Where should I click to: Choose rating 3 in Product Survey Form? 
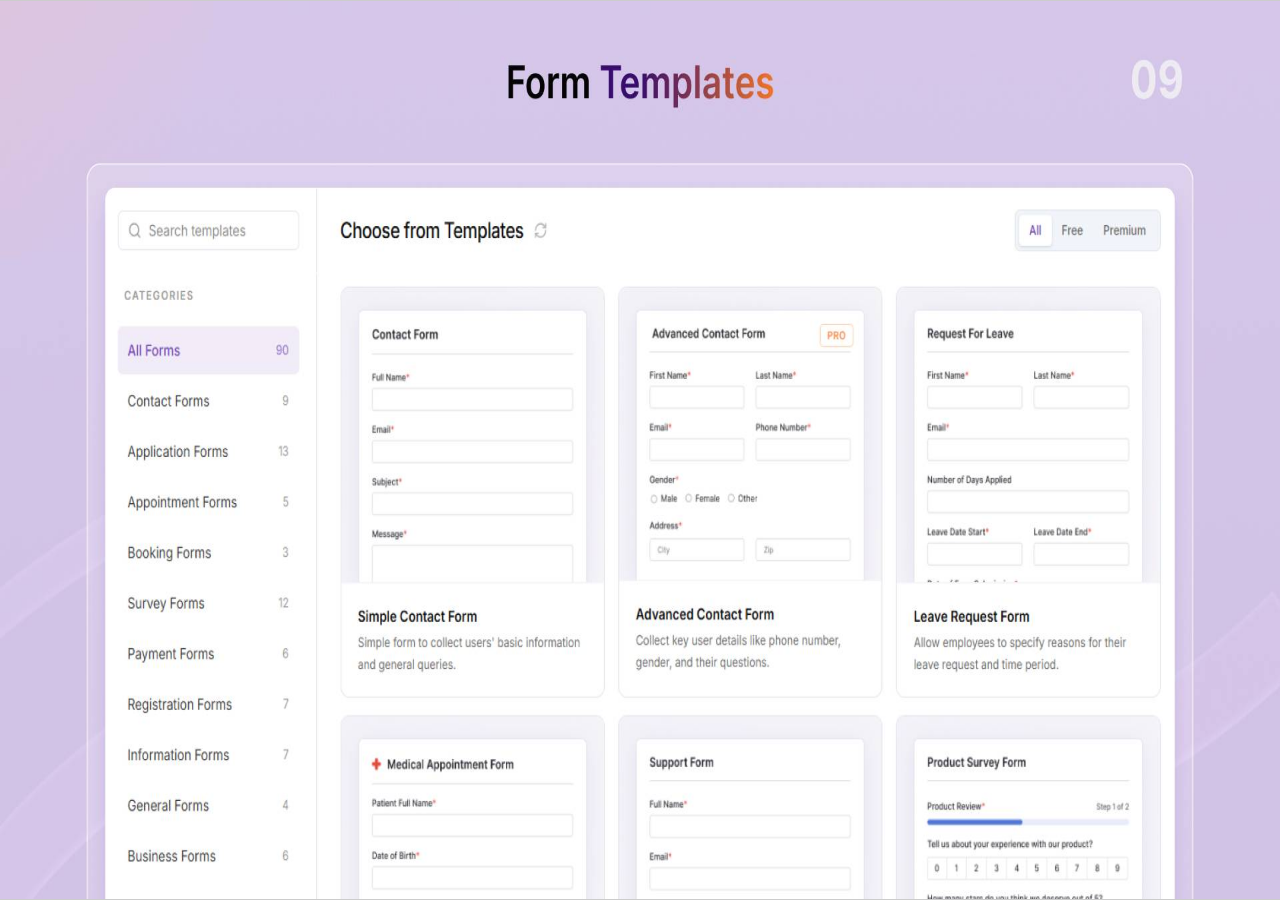(997, 868)
